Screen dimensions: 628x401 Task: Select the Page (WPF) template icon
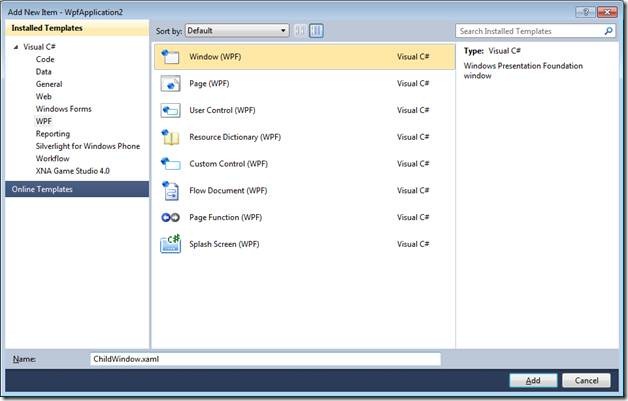tap(170, 83)
